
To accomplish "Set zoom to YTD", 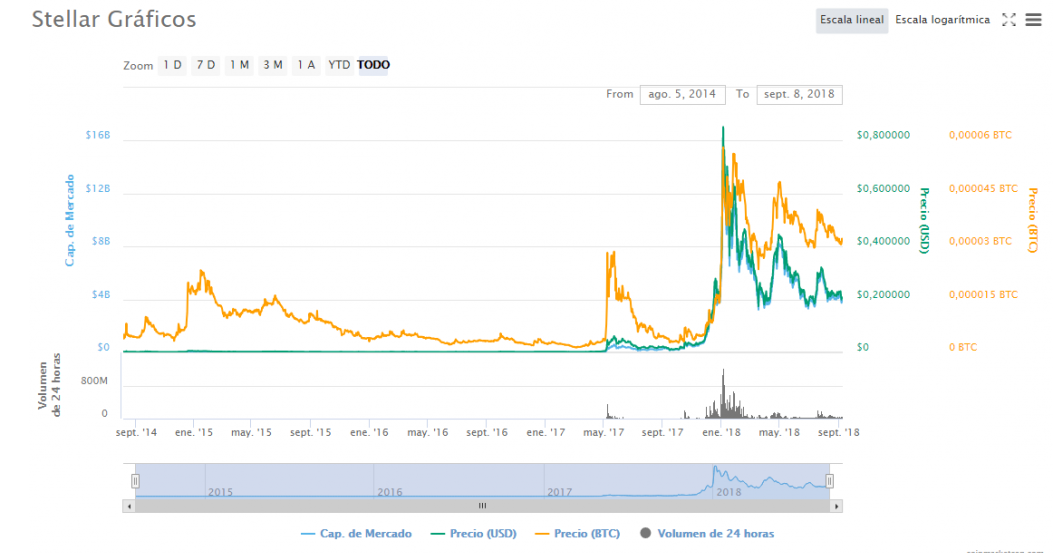I will [339, 65].
